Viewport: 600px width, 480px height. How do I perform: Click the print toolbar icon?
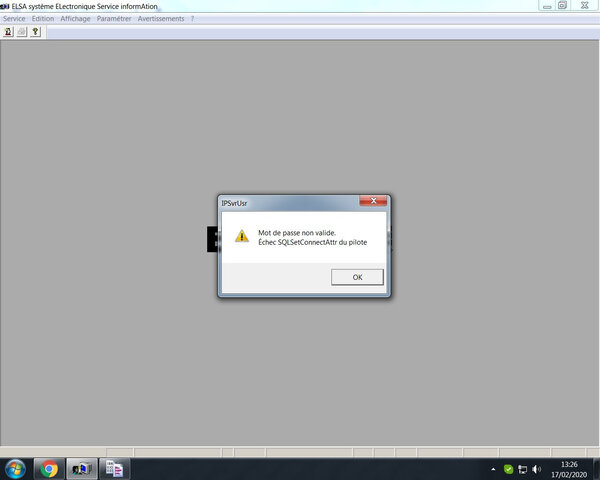(x=22, y=32)
